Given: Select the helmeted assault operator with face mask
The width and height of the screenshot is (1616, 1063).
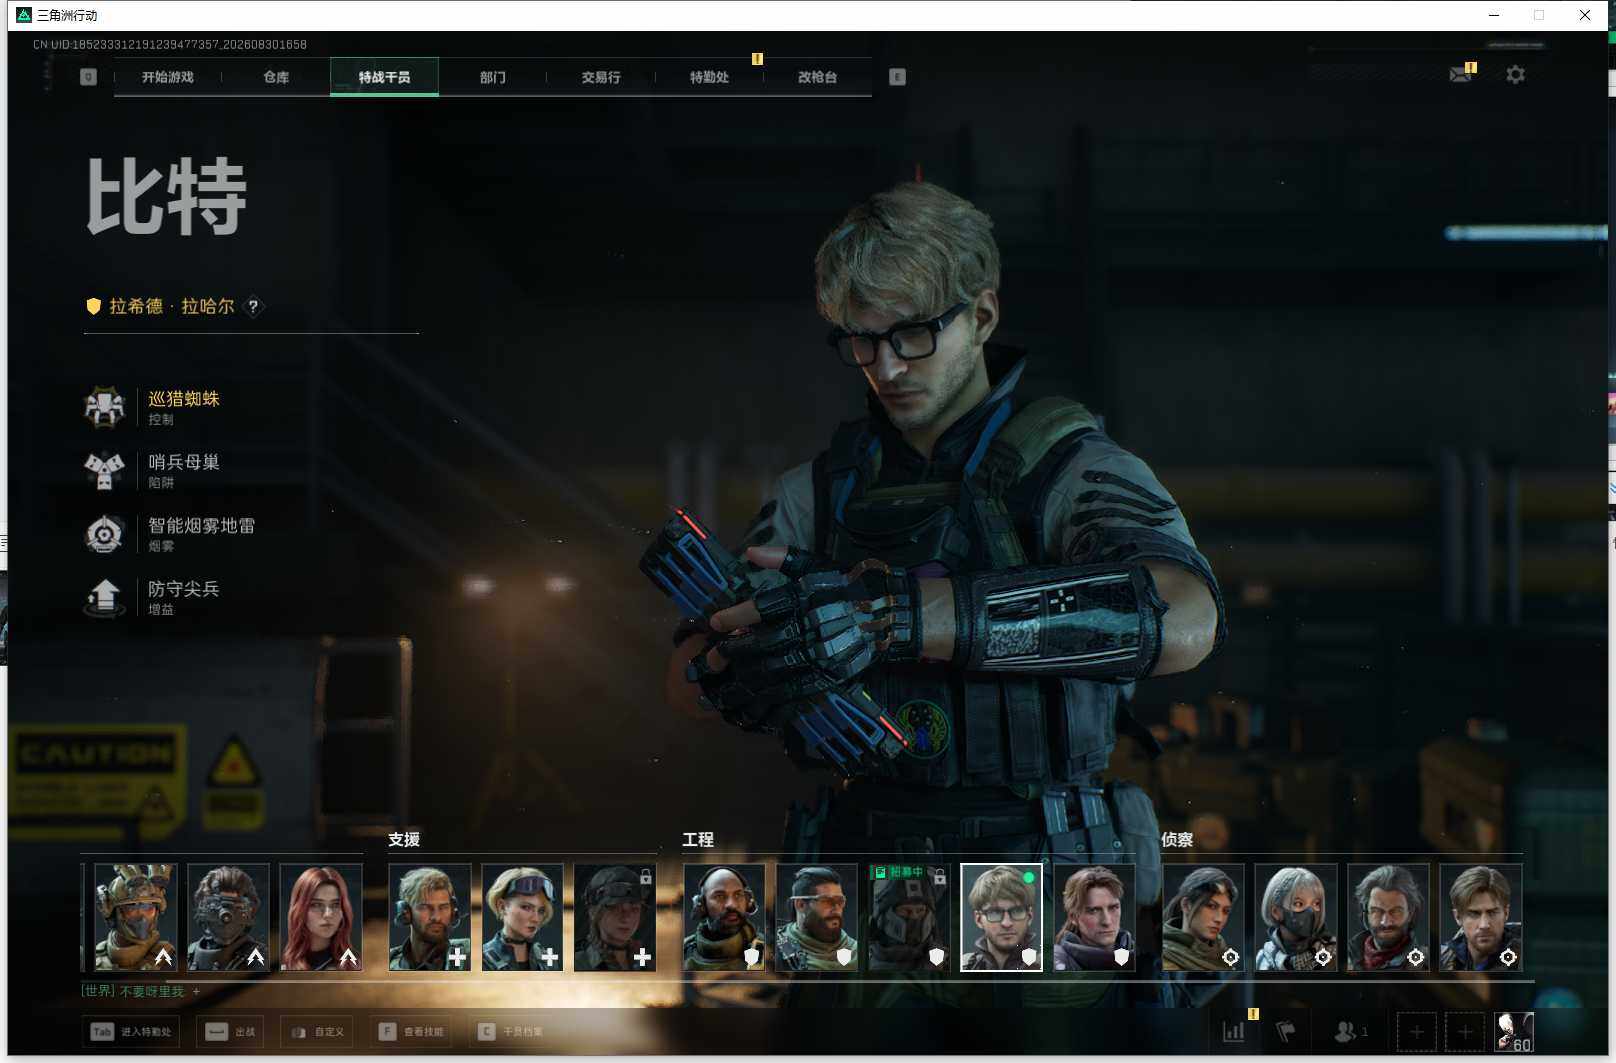Looking at the screenshot, I should 136,917.
